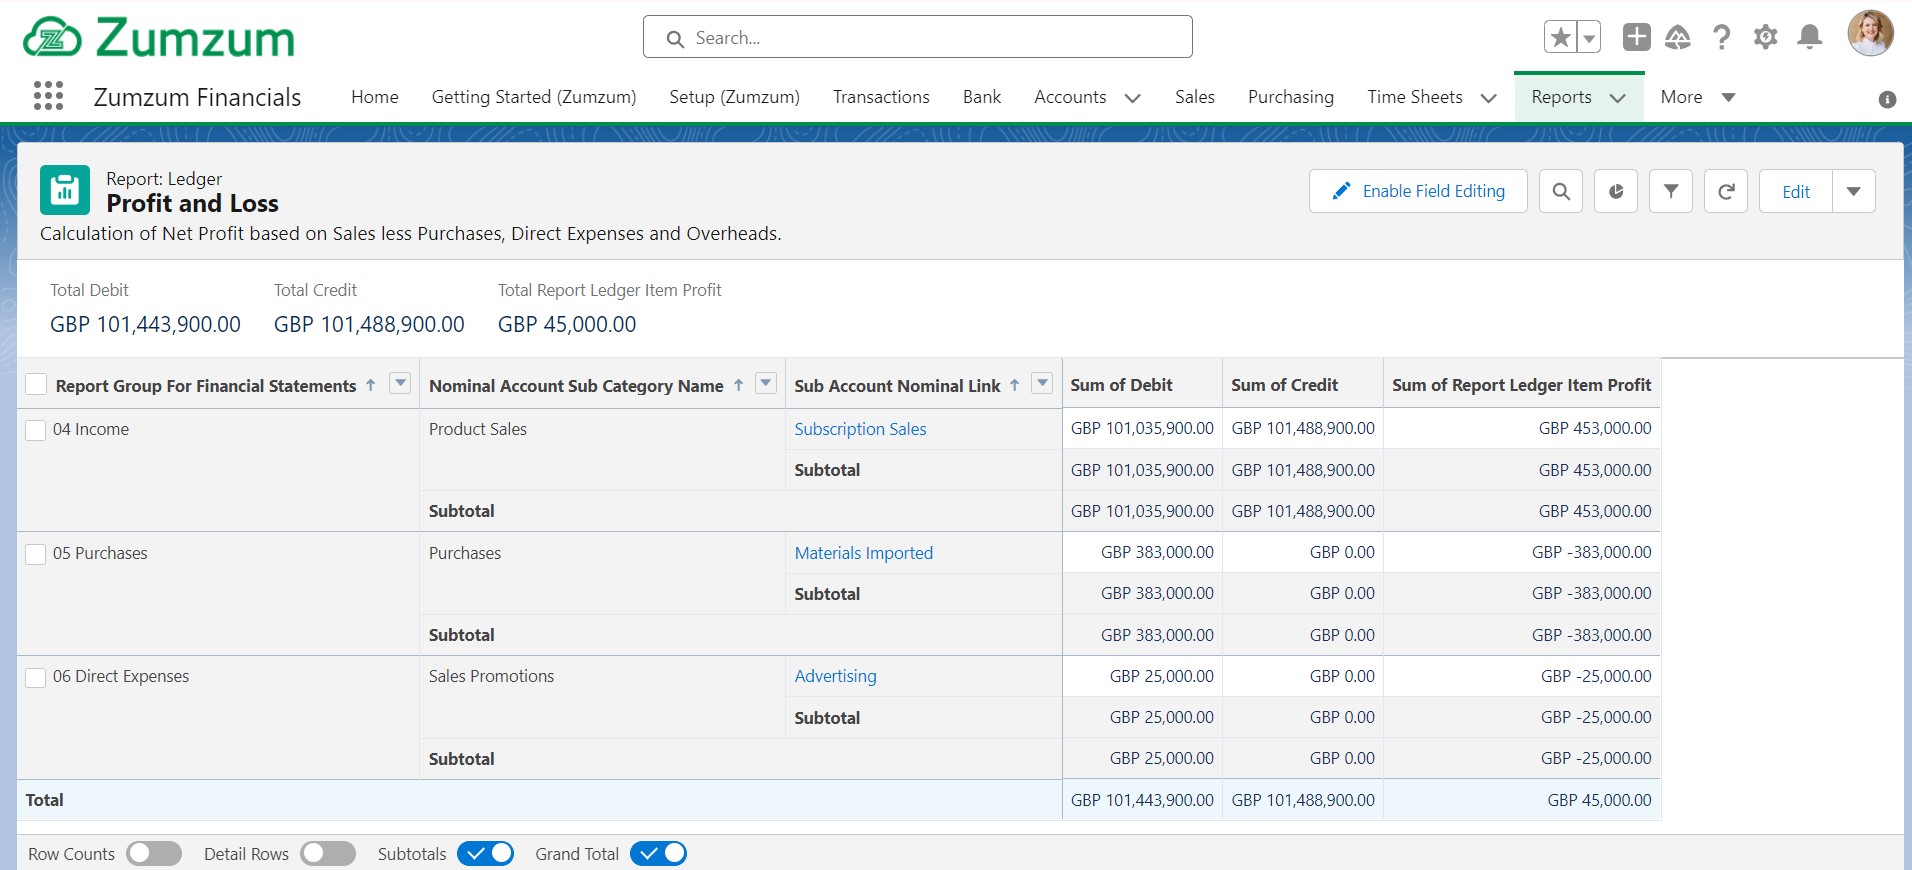This screenshot has width=1912, height=870.
Task: Open the report Filters funnel button
Action: tap(1671, 191)
